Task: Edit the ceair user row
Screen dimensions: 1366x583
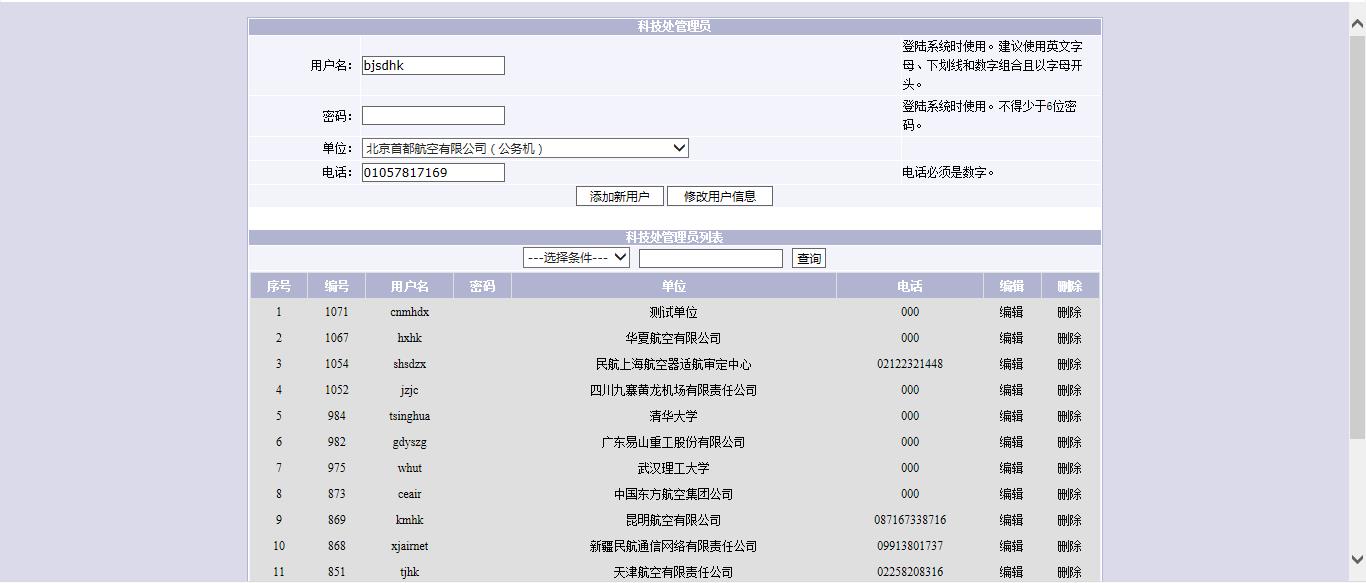Action: click(x=1011, y=494)
